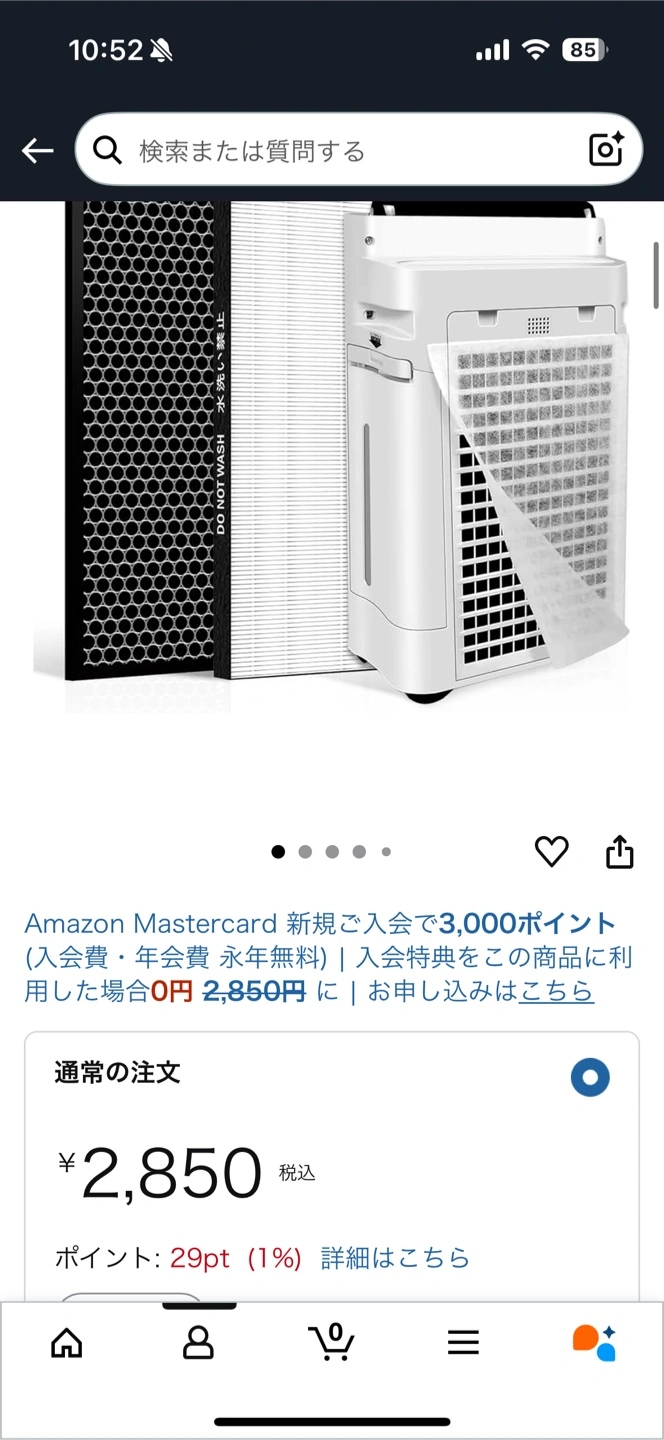The image size is (664, 1440).
Task: View the air purifier product image
Action: pyautogui.click(x=331, y=456)
